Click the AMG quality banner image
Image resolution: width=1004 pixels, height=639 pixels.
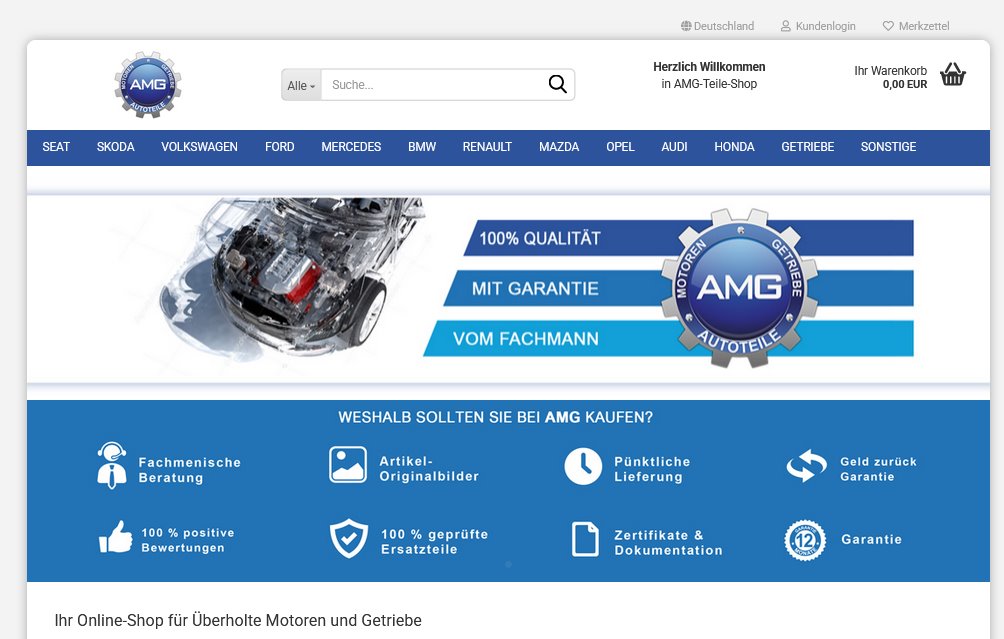click(508, 288)
